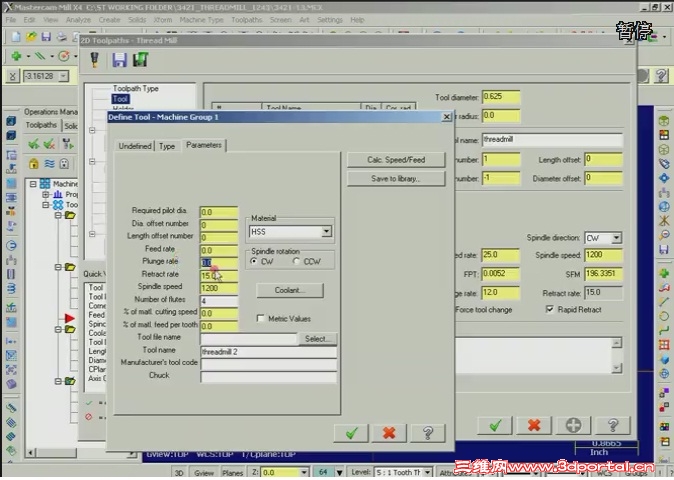Open dropdown arrow next to color 64
The image size is (674, 480).
pyautogui.click(x=339, y=473)
